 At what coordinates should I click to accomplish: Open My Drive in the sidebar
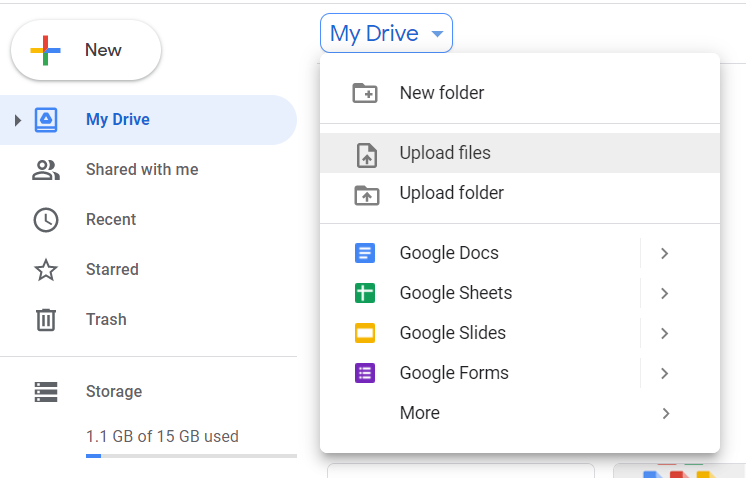click(148, 120)
